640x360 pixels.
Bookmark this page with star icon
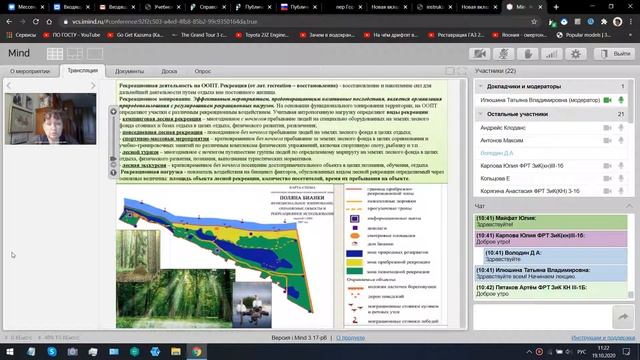534,22
